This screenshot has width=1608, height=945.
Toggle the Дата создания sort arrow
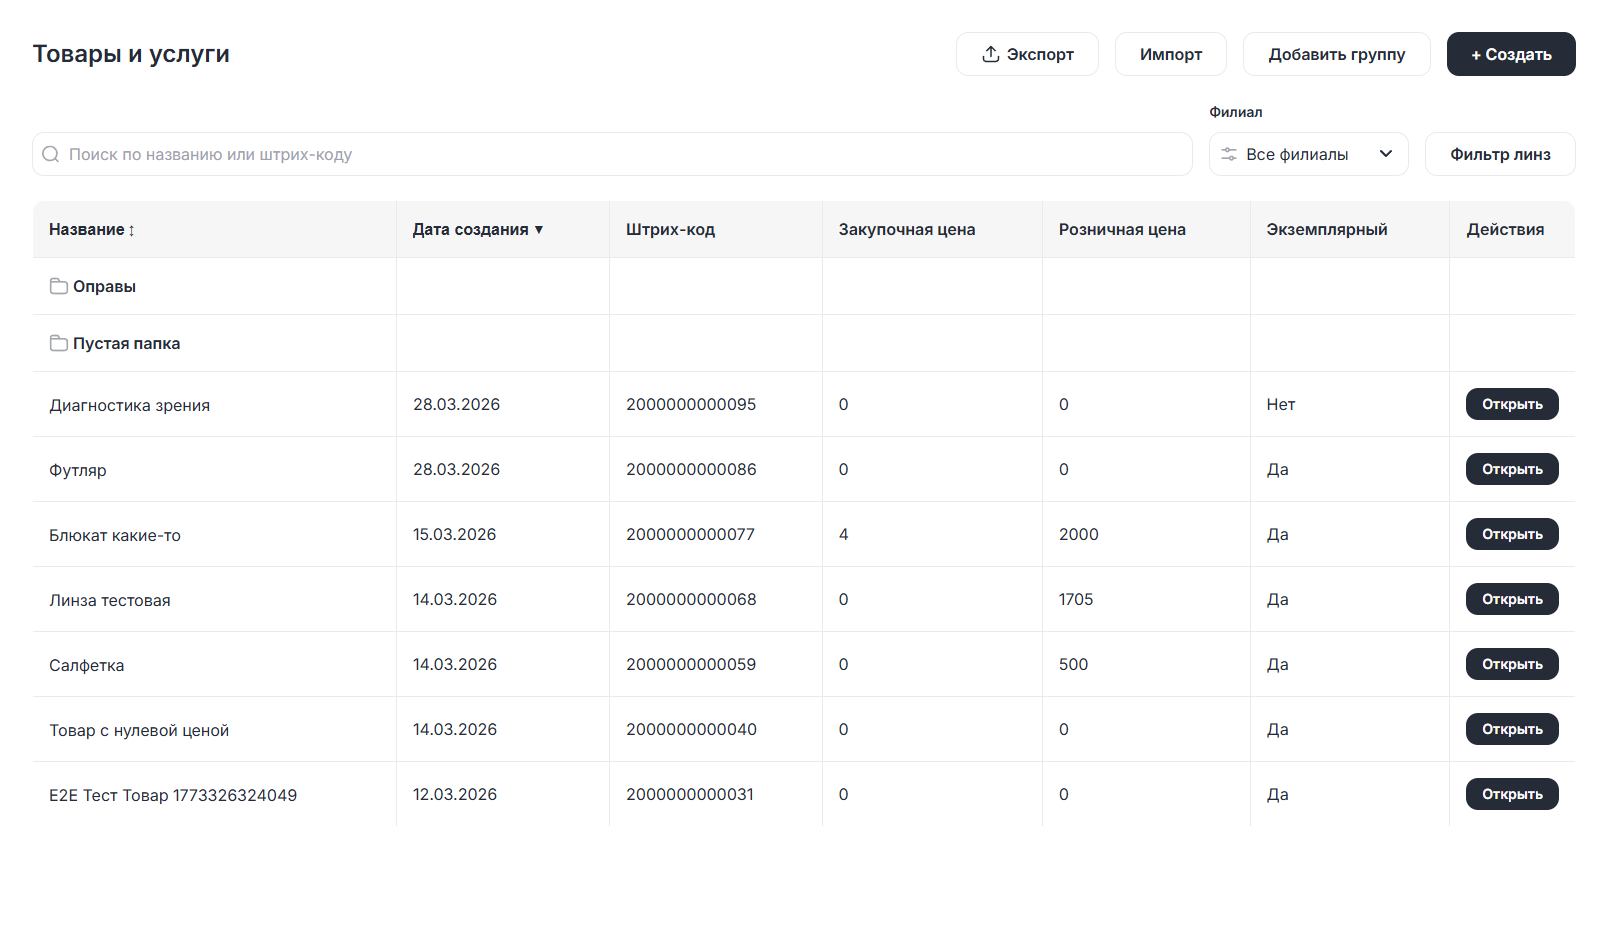539,229
